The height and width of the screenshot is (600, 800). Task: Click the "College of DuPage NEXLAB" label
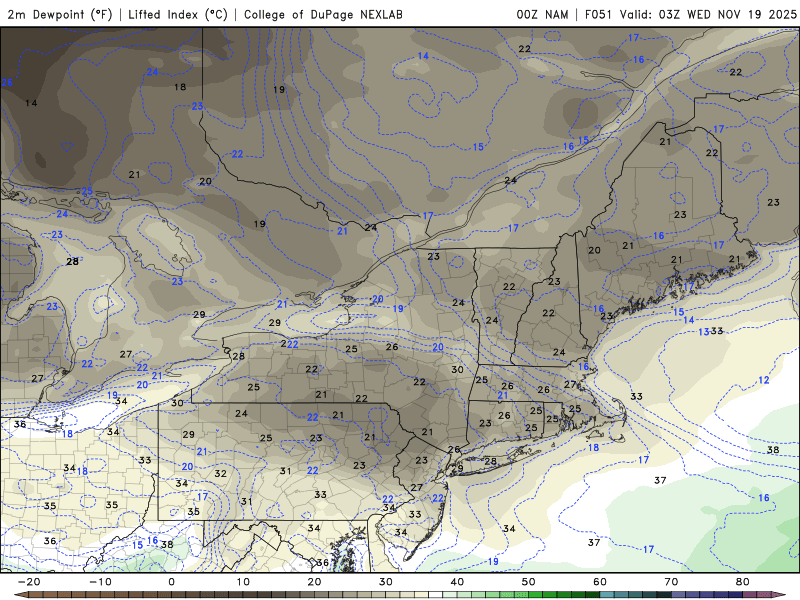tap(323, 14)
